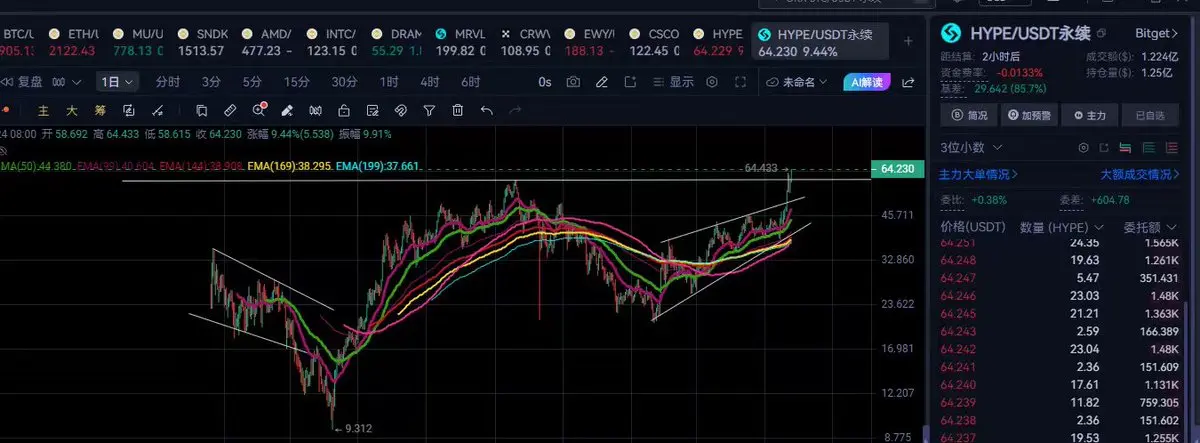
Task: Switch to 分时 timeframe
Action: click(x=168, y=82)
